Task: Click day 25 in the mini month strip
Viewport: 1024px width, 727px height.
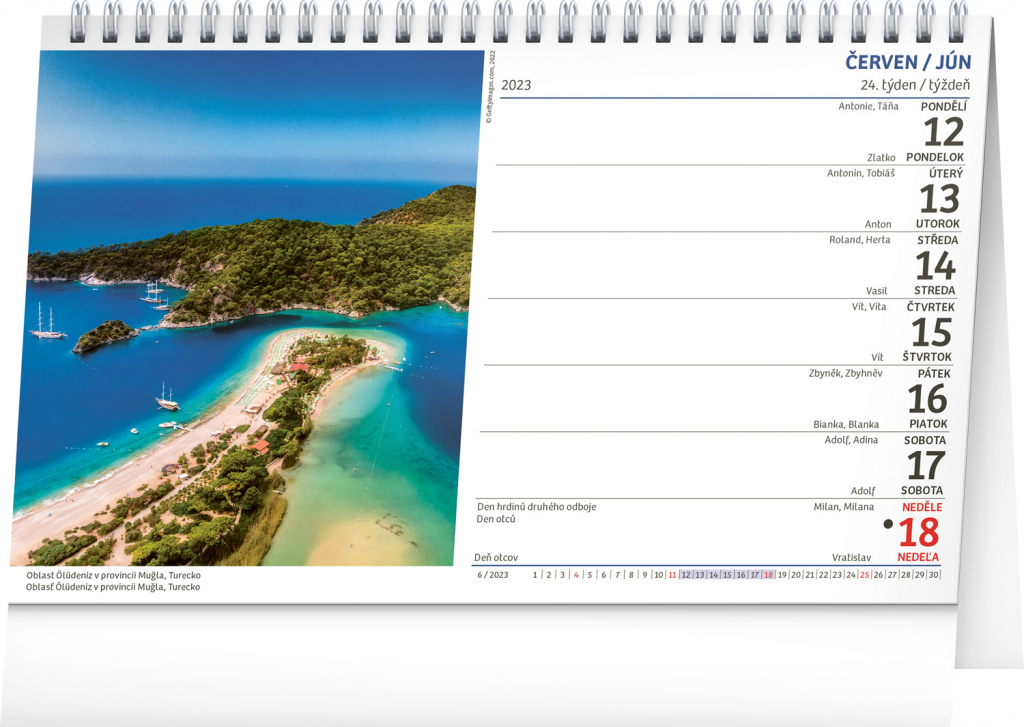Action: coord(864,575)
